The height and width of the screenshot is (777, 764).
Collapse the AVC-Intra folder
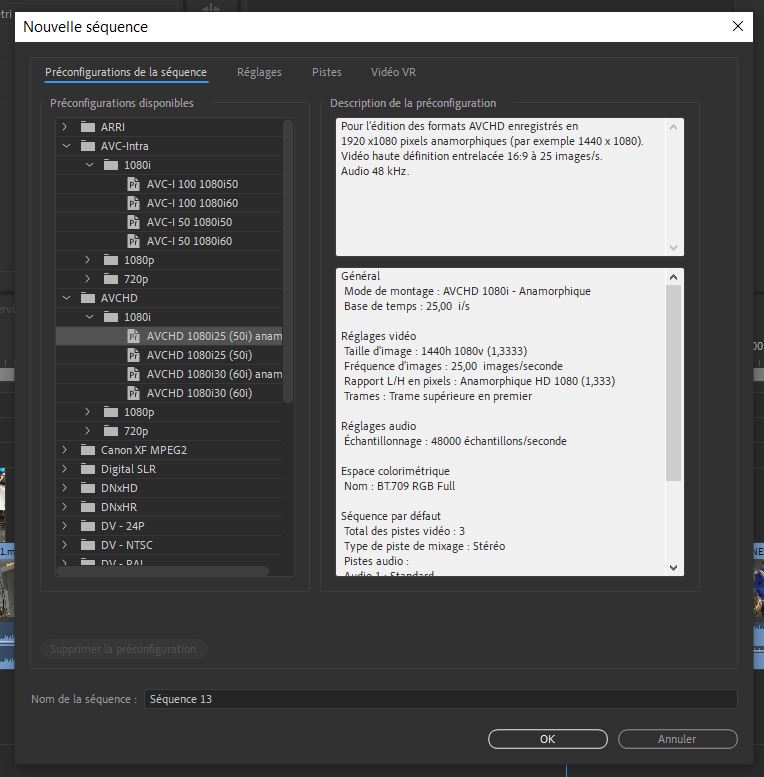coord(65,146)
